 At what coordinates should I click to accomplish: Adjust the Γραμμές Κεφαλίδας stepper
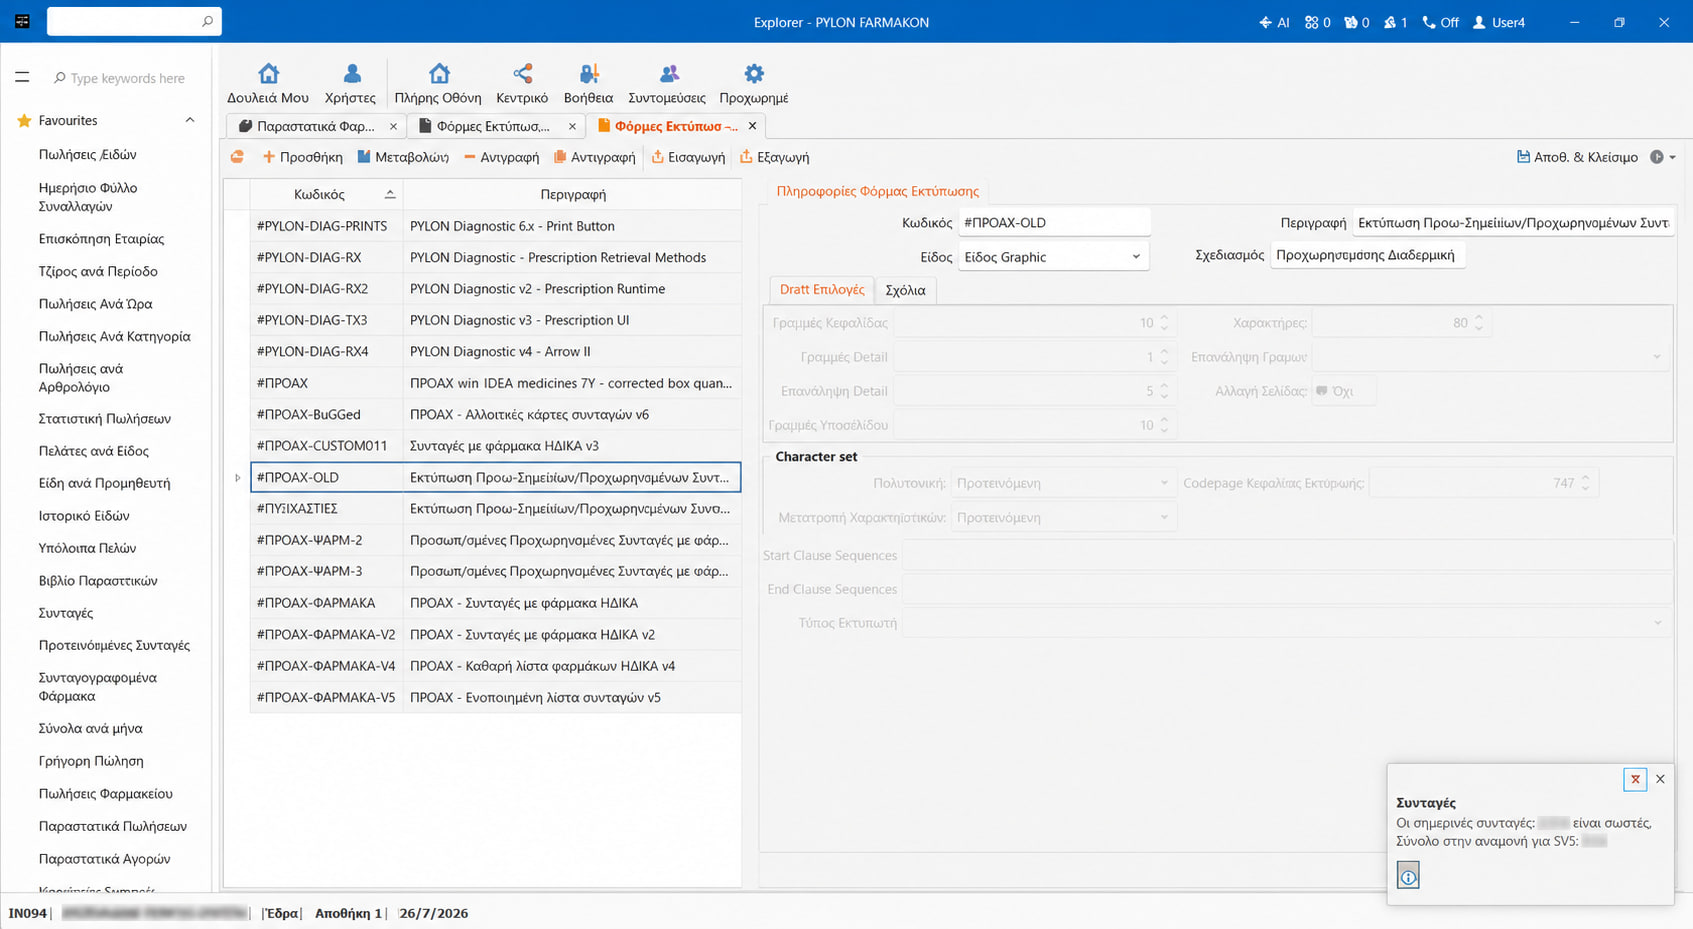pos(1164,323)
